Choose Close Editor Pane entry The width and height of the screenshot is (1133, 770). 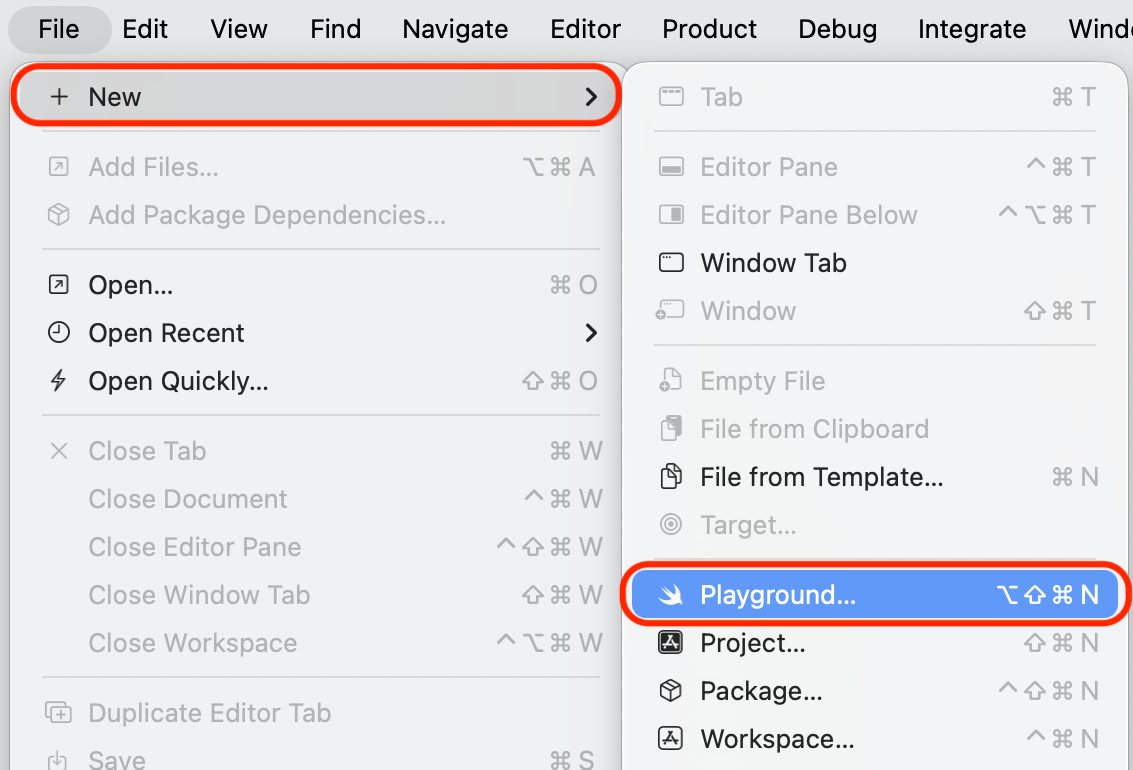tap(321, 547)
